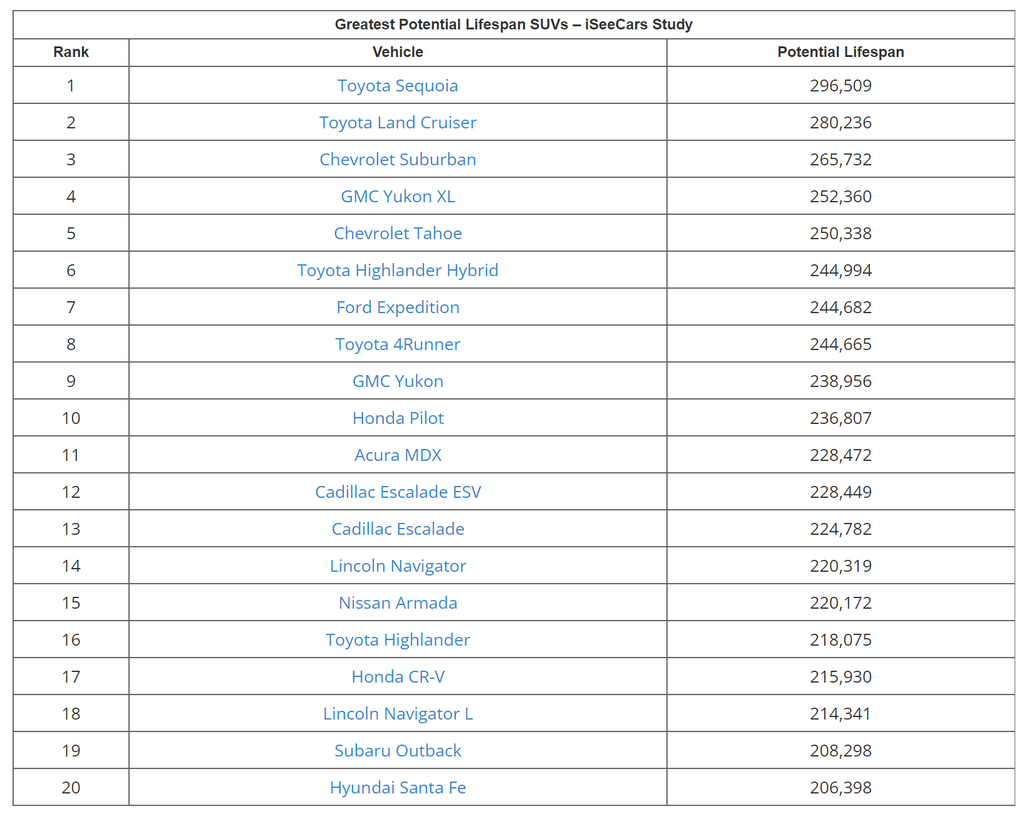This screenshot has height=816, width=1024.
Task: Open Chevrolet Suburban vehicle link
Action: coord(397,160)
